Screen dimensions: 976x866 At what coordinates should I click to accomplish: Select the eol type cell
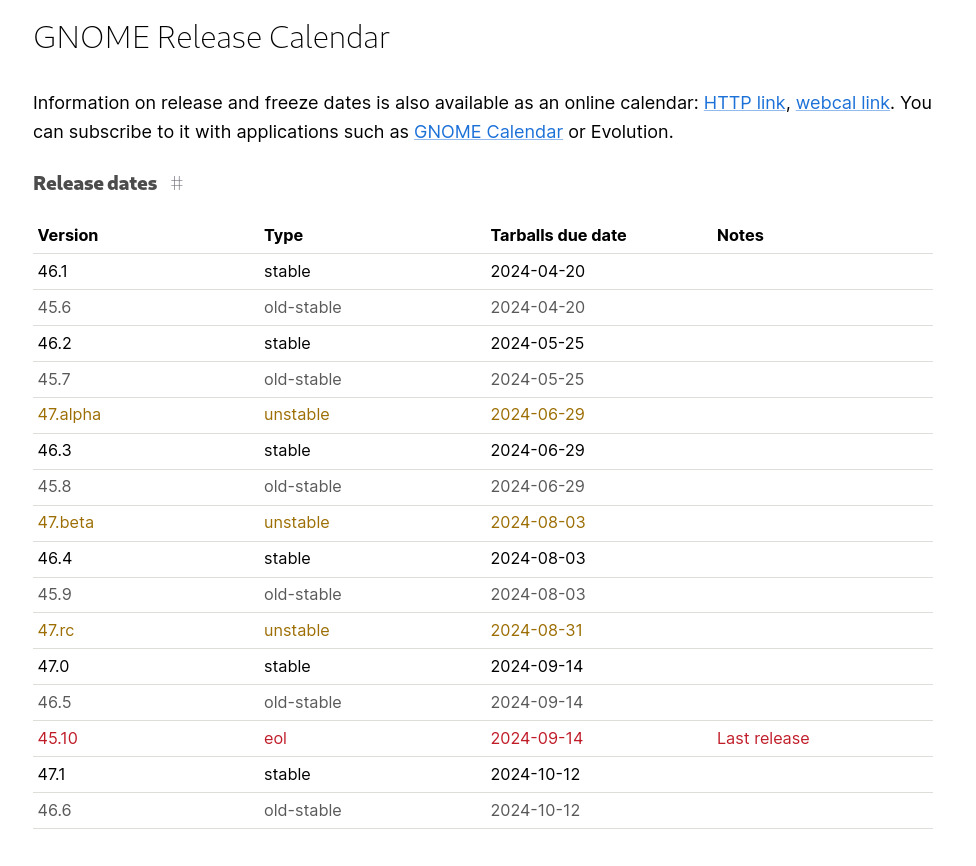coord(275,739)
